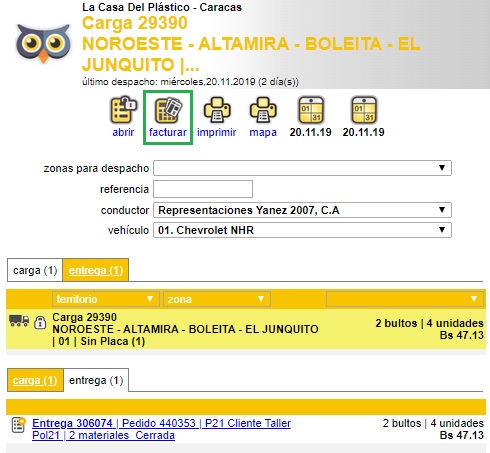This screenshot has height=453, width=490.
Task: Click the truck icon beside Carga 29390
Action: 19,320
